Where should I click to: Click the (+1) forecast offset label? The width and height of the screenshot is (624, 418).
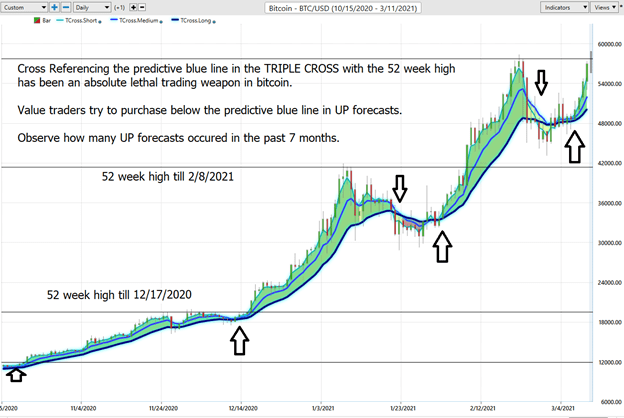coord(119,8)
